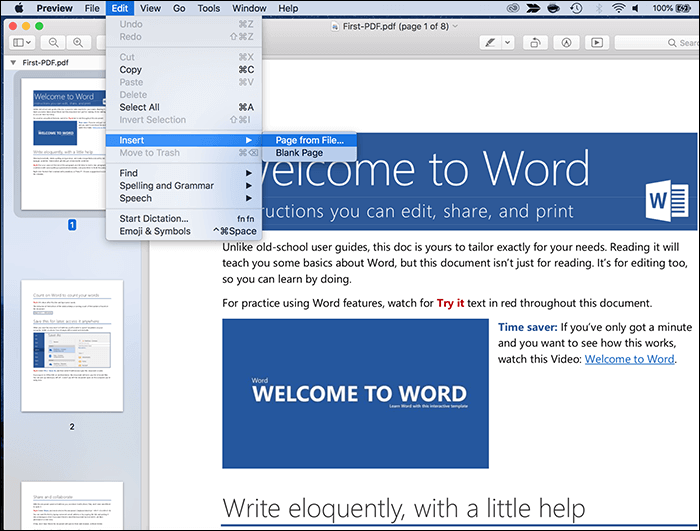The height and width of the screenshot is (531, 700).
Task: Click the Welcome to Word hyperlink
Action: pos(630,359)
